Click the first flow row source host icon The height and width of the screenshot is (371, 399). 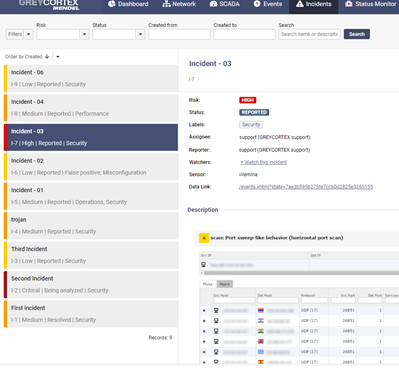(x=216, y=310)
